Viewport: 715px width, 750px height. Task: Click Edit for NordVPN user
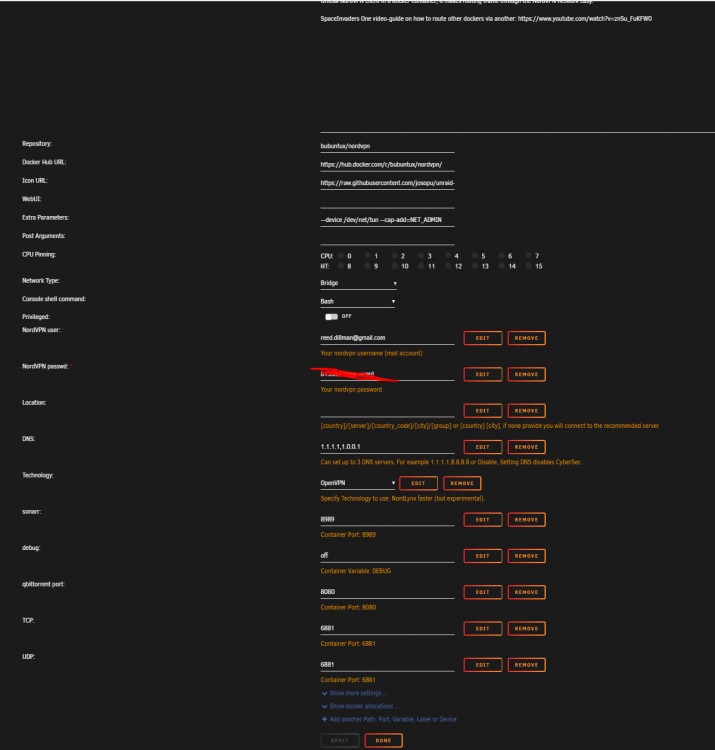483,338
